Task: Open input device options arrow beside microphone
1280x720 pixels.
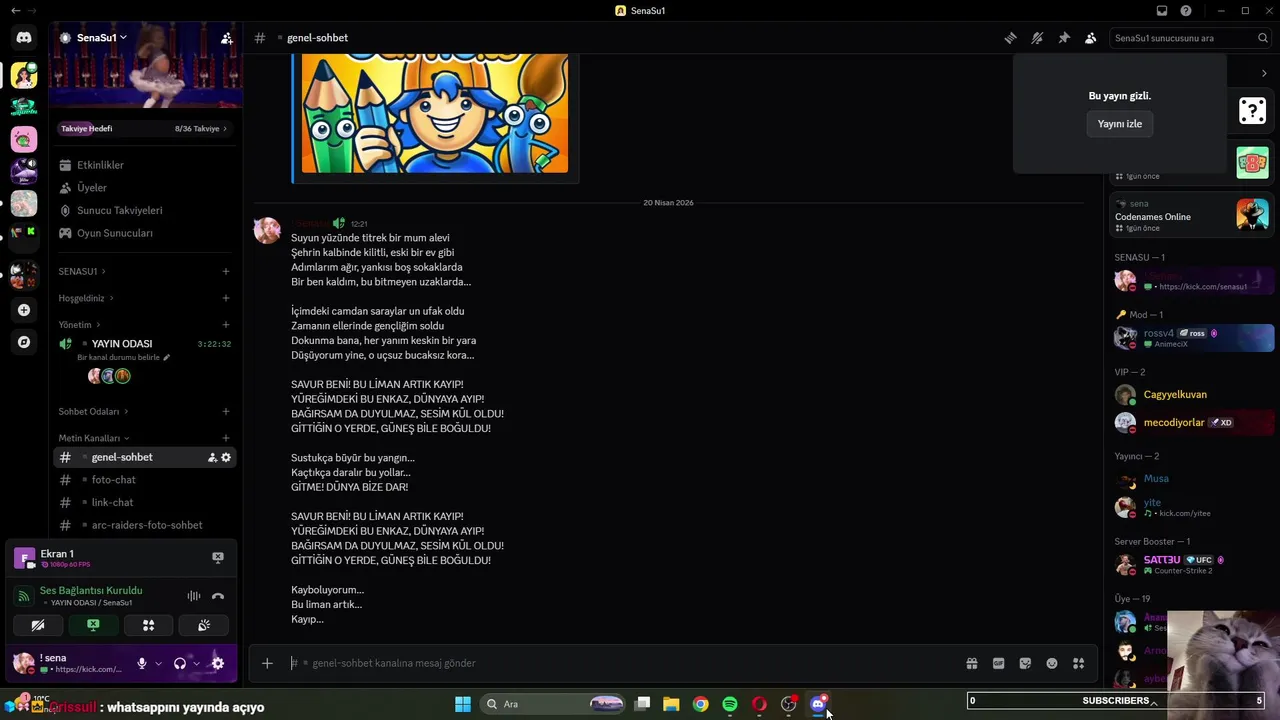Action: click(x=158, y=663)
